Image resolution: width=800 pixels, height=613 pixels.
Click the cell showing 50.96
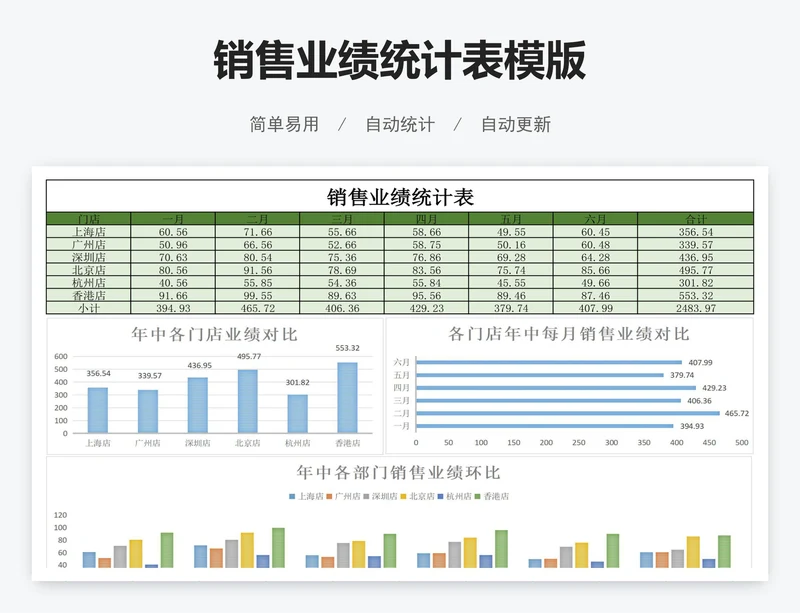pyautogui.click(x=173, y=244)
